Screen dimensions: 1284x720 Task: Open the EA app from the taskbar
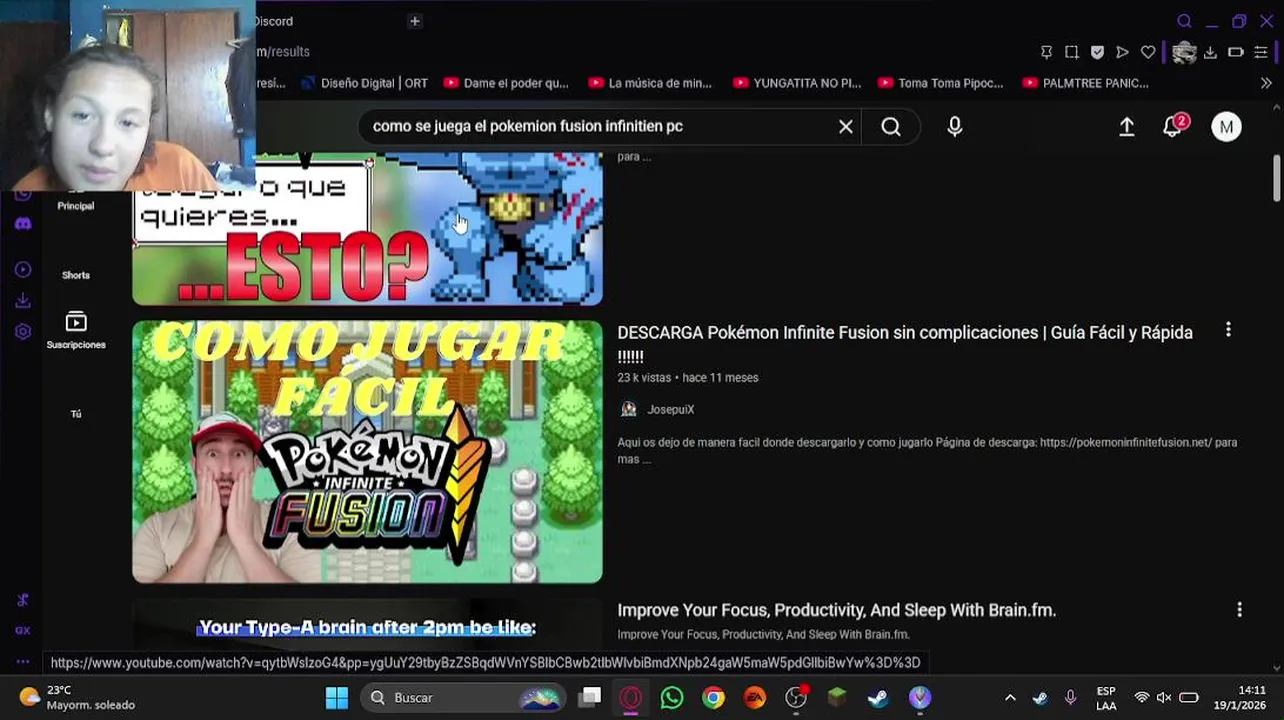tap(755, 697)
